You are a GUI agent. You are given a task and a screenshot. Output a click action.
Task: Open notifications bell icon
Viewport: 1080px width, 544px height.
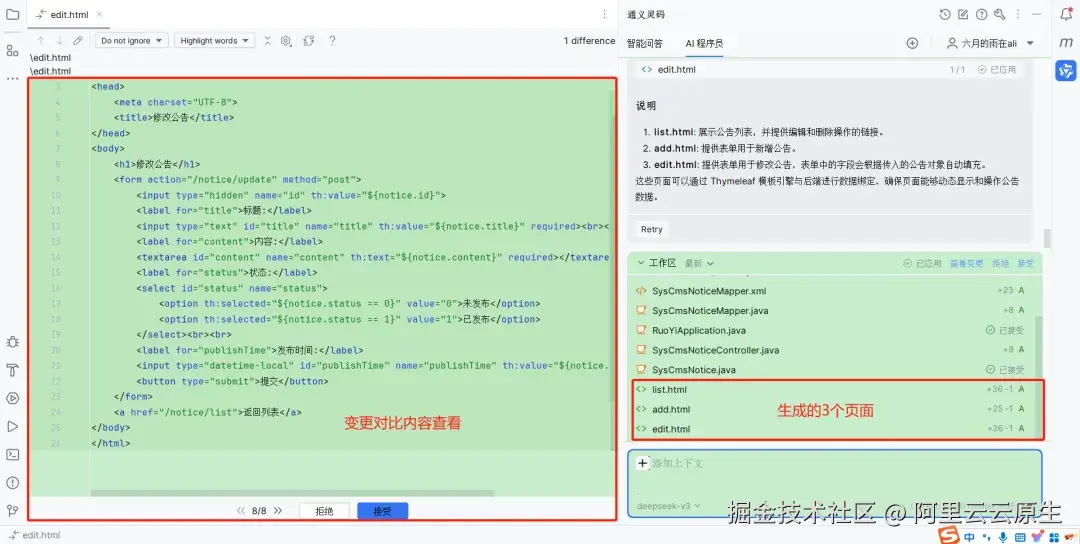(1066, 14)
